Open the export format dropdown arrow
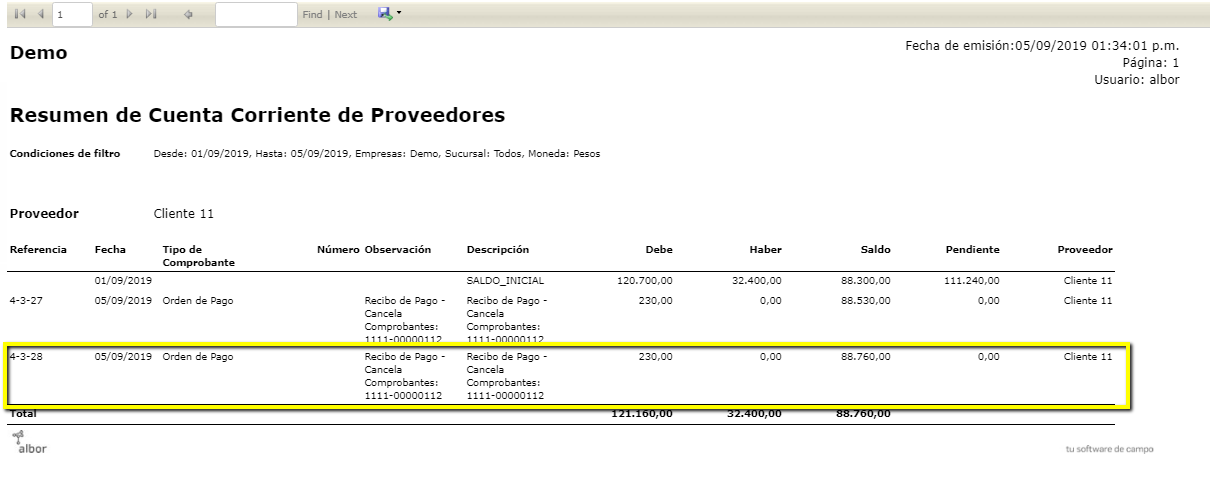The height and width of the screenshot is (486, 1210). 398,14
